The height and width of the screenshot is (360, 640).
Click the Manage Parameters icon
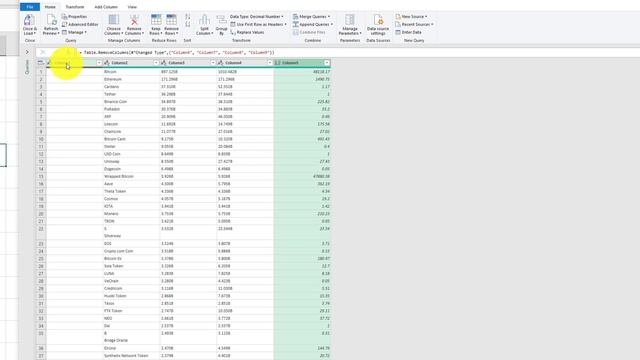click(x=350, y=20)
